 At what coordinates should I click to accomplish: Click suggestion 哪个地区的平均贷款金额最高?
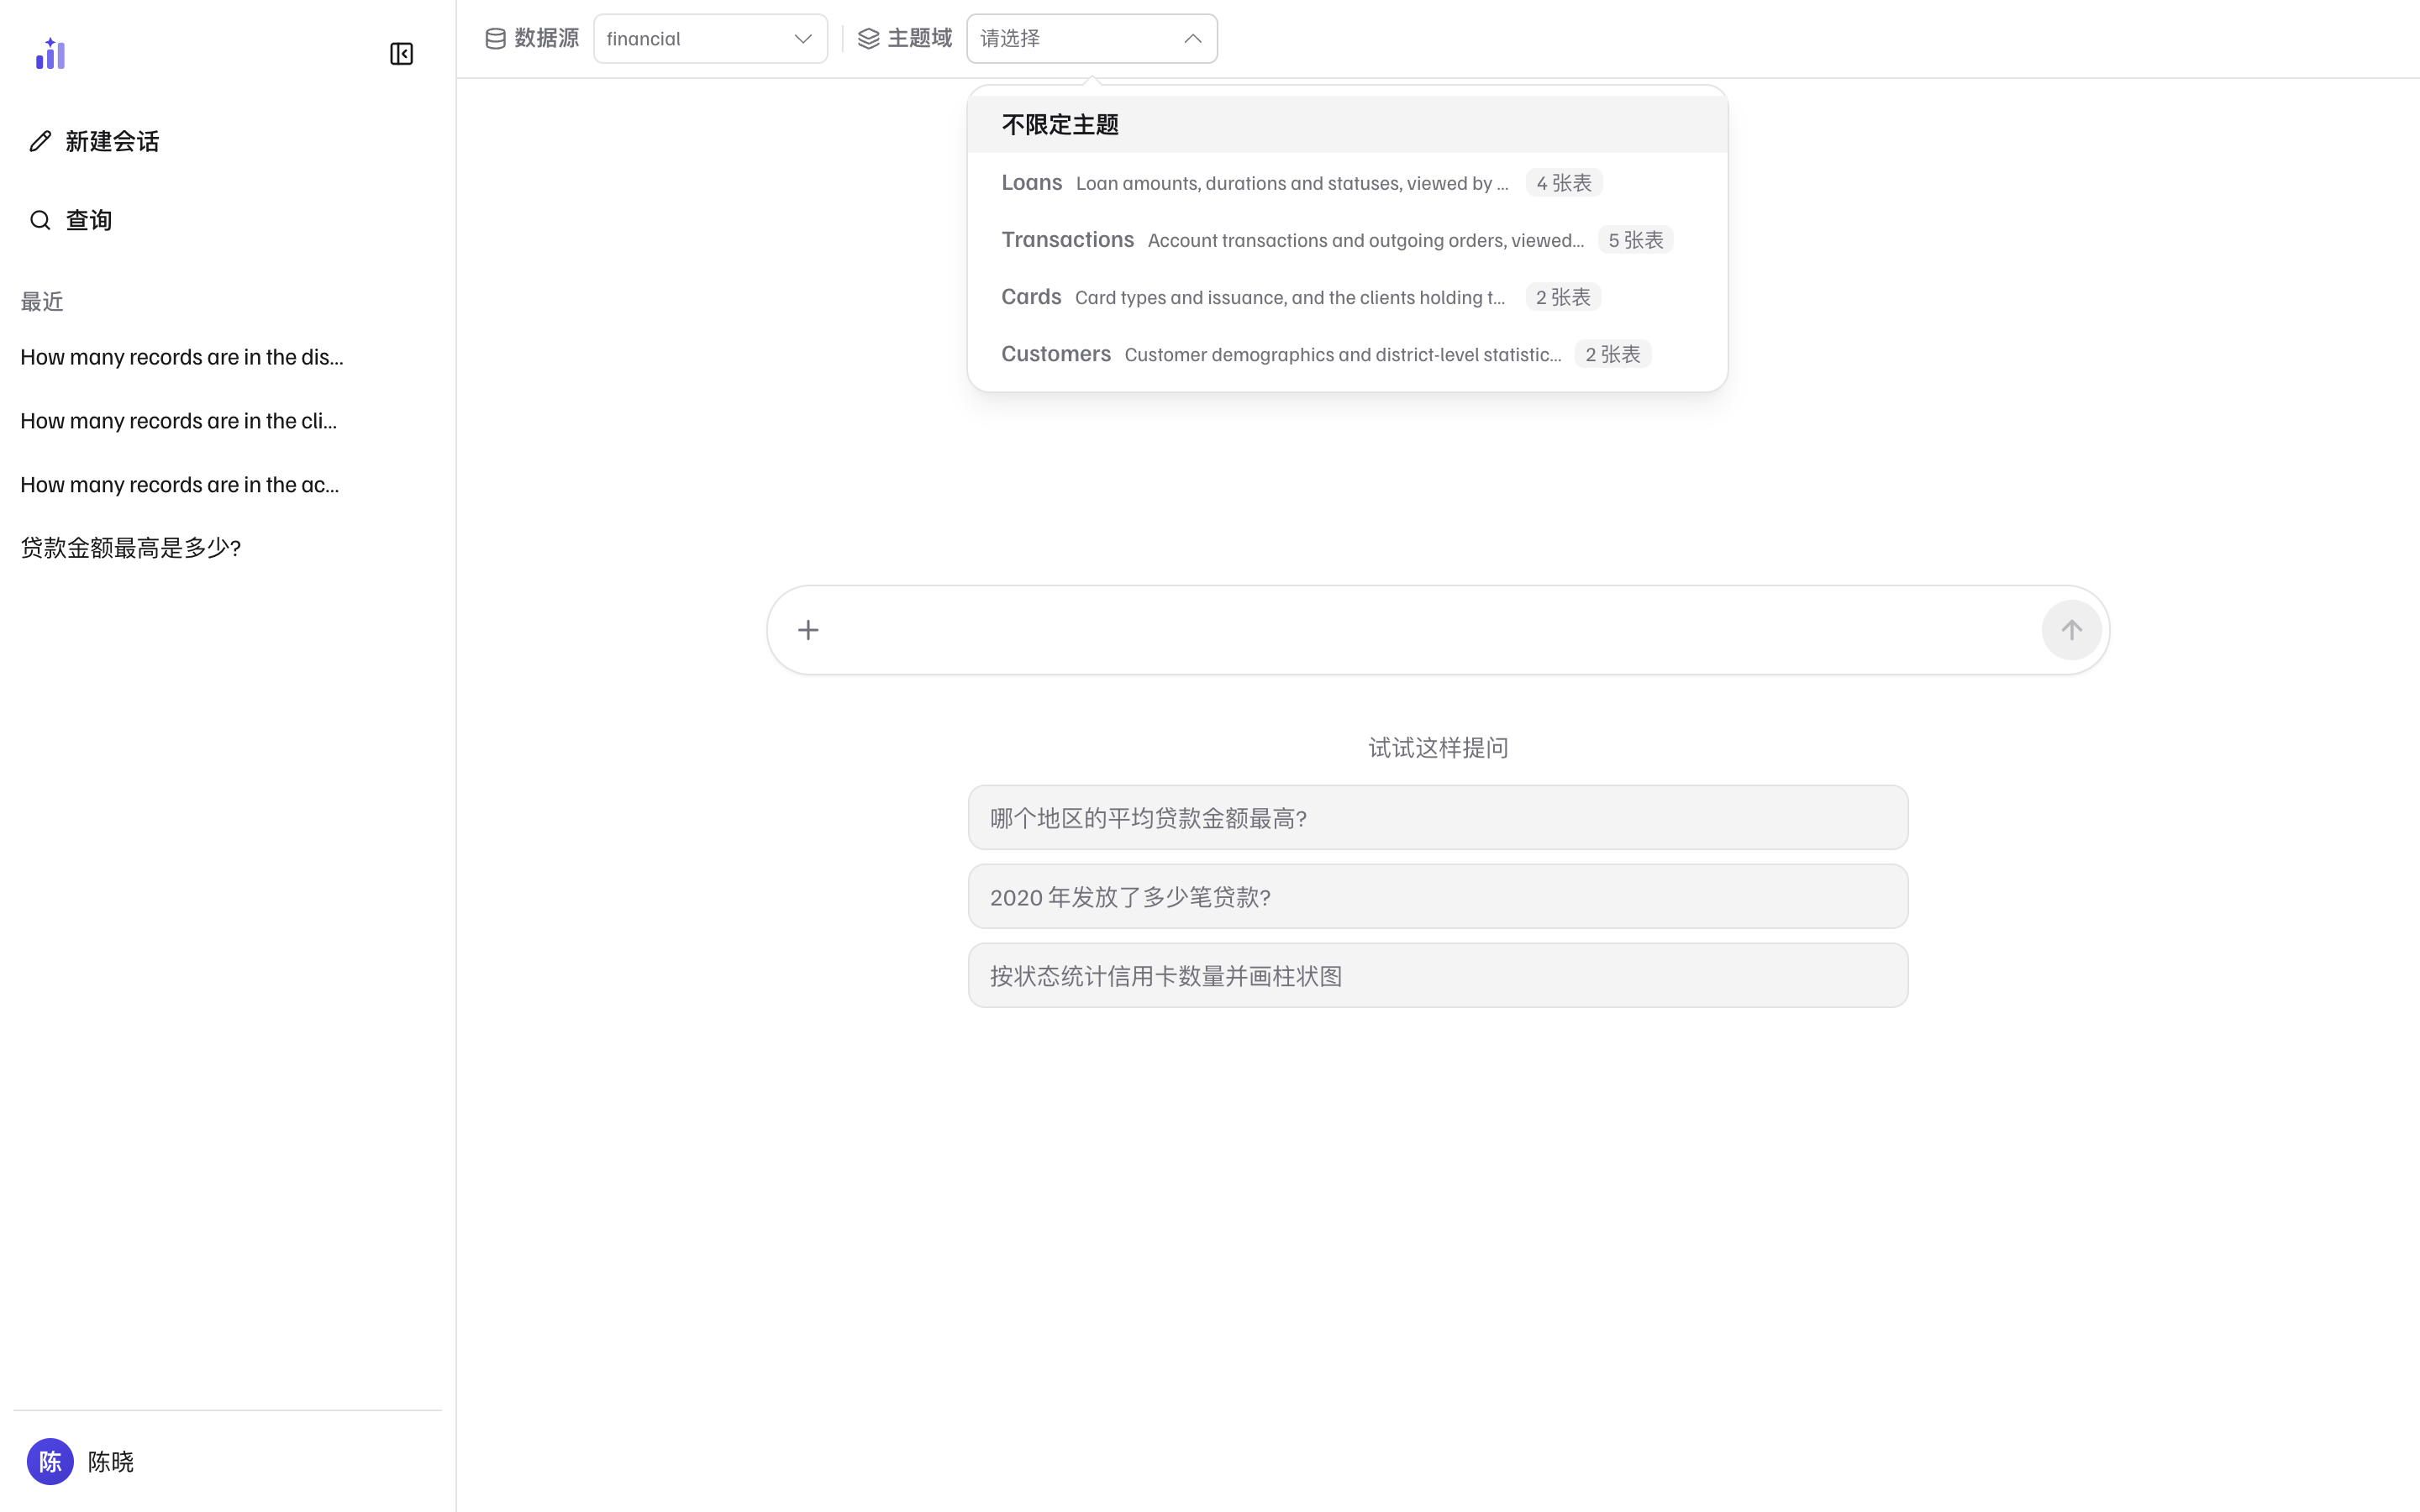click(1438, 817)
